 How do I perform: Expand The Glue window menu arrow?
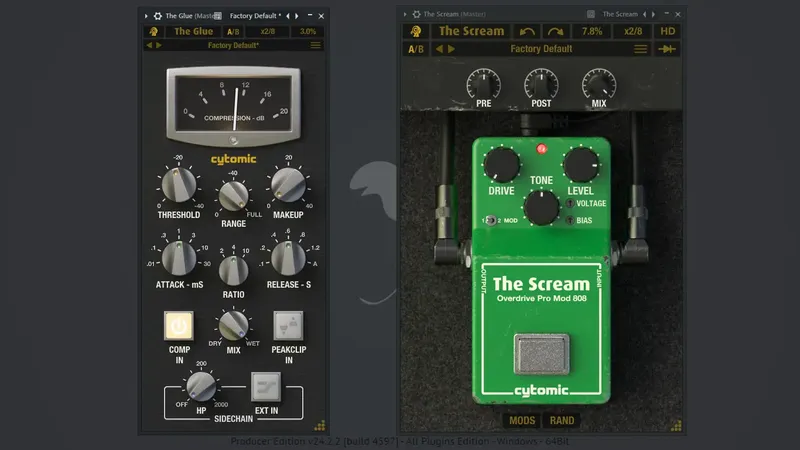[x=146, y=16]
